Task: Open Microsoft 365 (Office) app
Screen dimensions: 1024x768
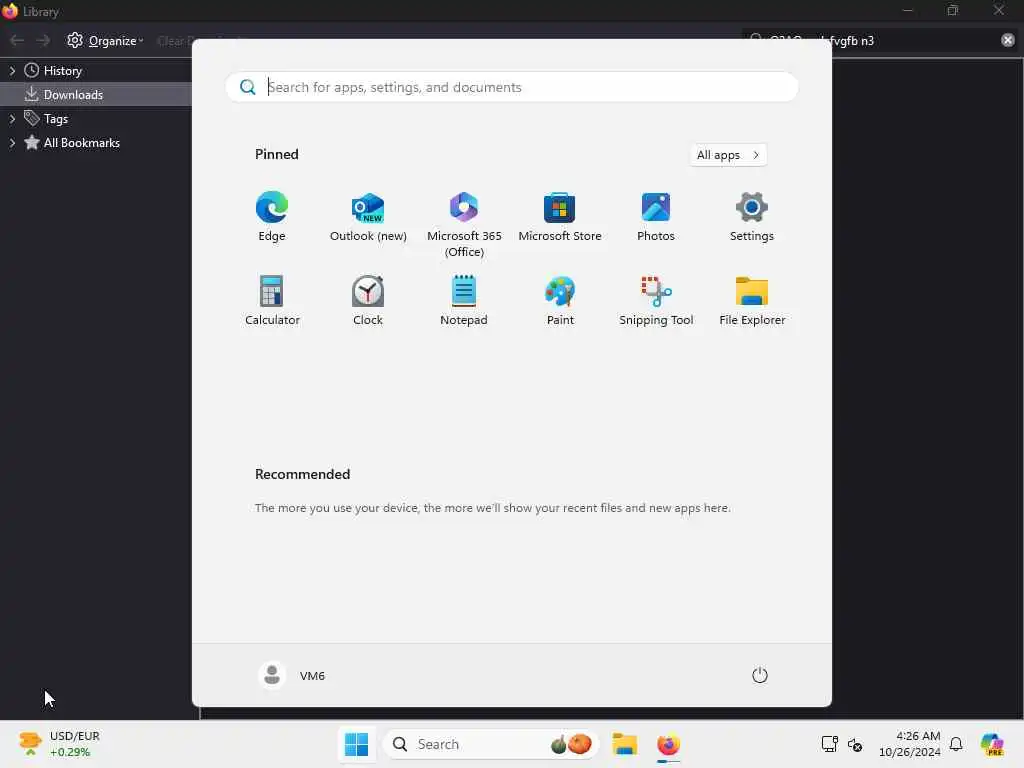Action: [x=464, y=225]
